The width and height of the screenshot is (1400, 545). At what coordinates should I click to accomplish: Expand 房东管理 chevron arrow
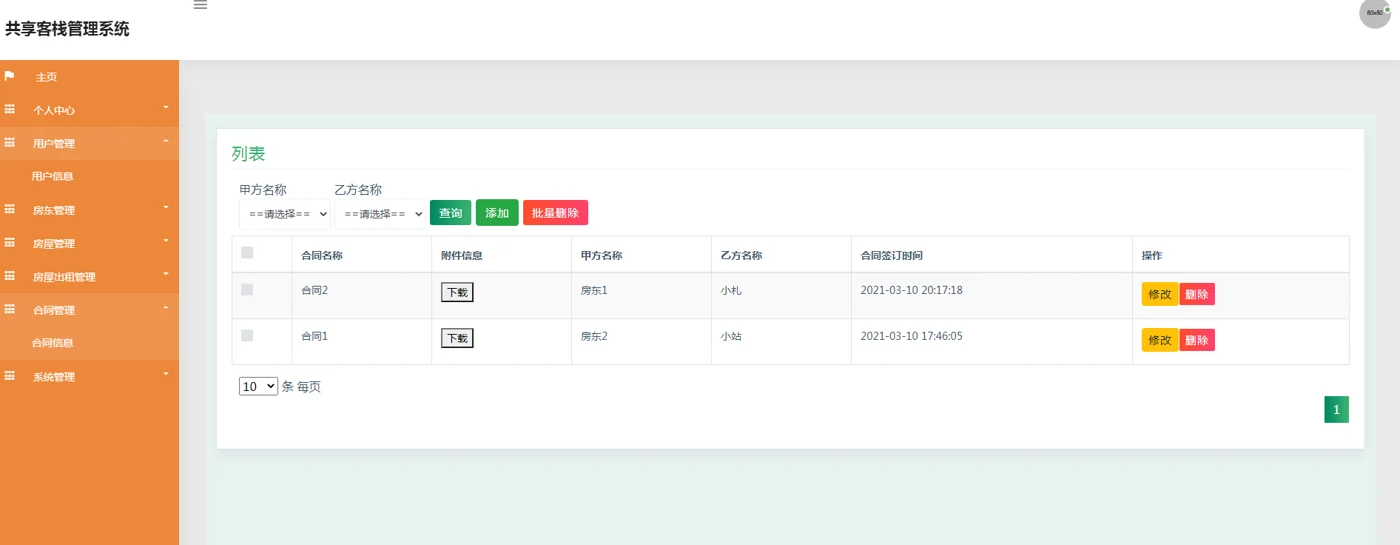(166, 207)
